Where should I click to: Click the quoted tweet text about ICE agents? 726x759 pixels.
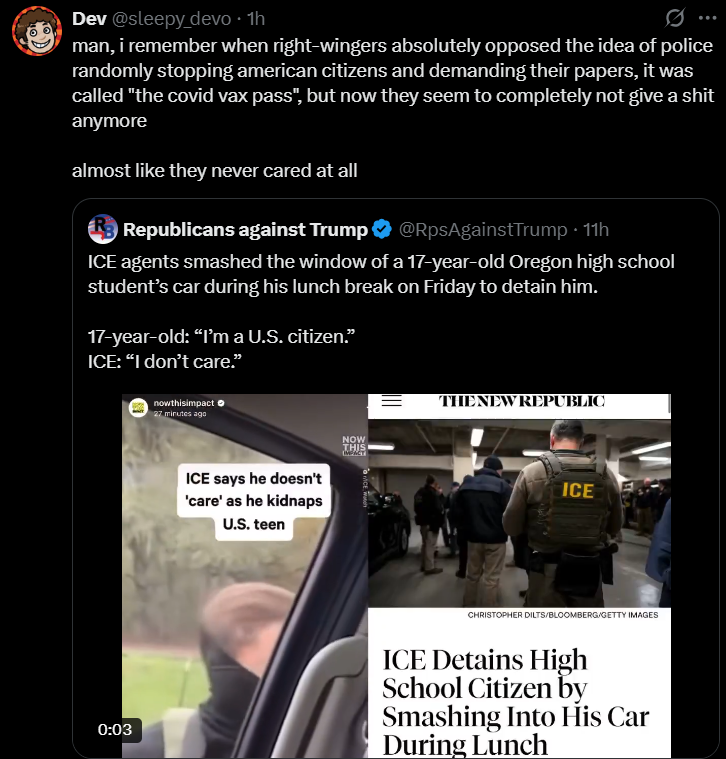pos(381,274)
